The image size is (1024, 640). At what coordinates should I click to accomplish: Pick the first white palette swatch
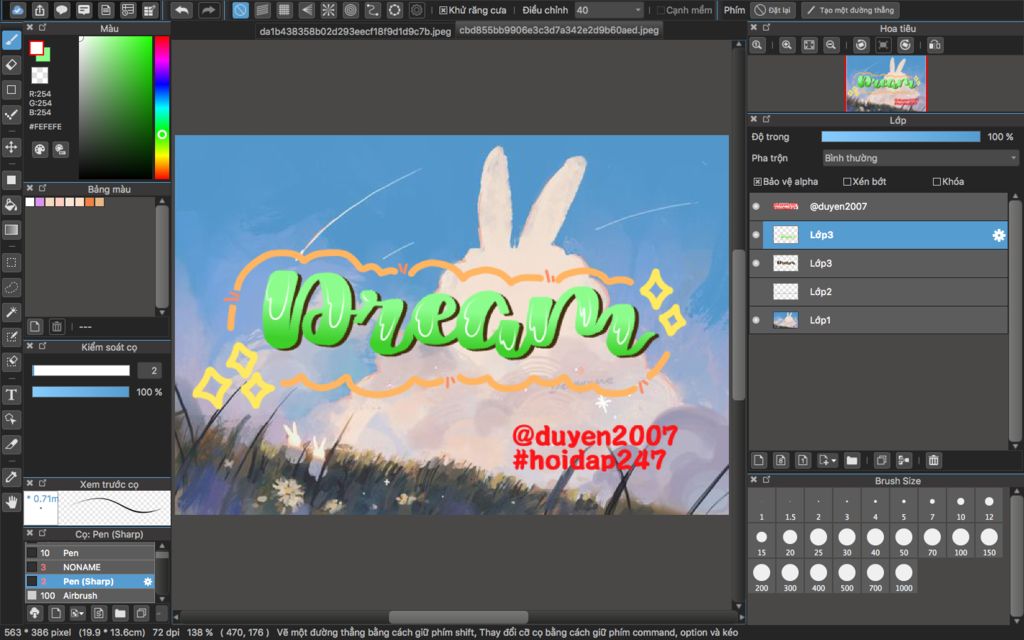29,202
